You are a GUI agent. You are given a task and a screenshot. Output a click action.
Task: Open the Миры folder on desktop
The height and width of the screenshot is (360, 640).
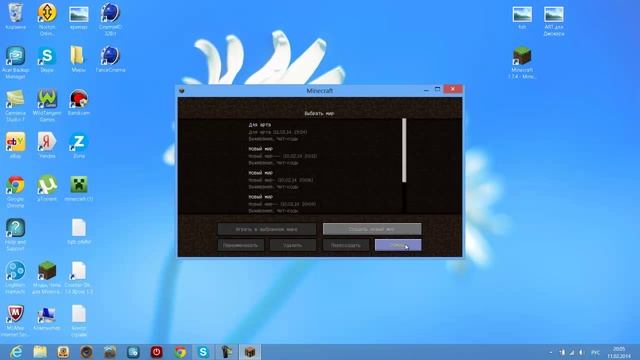(78, 60)
